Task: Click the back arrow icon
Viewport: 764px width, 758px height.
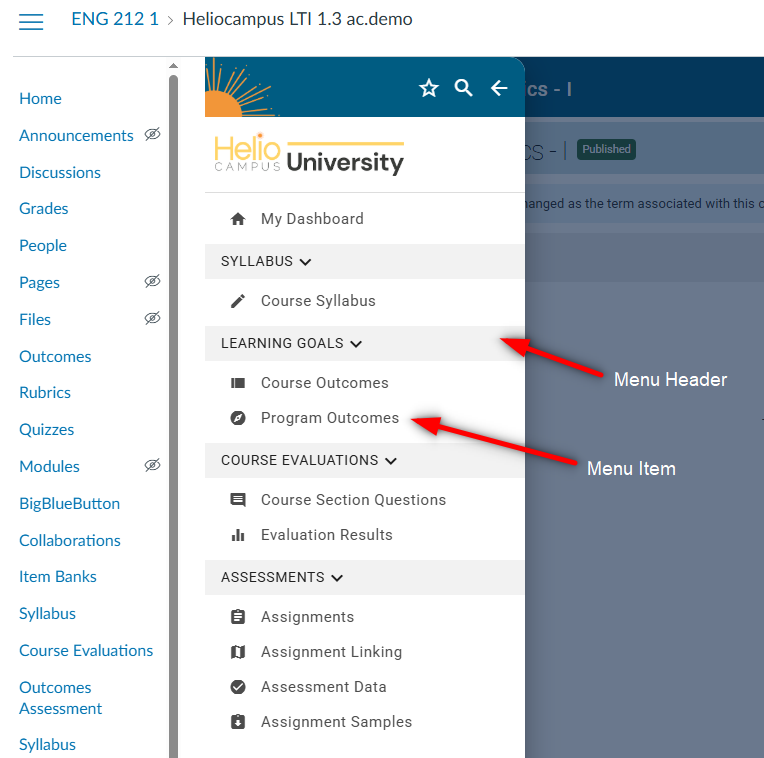Action: point(499,89)
